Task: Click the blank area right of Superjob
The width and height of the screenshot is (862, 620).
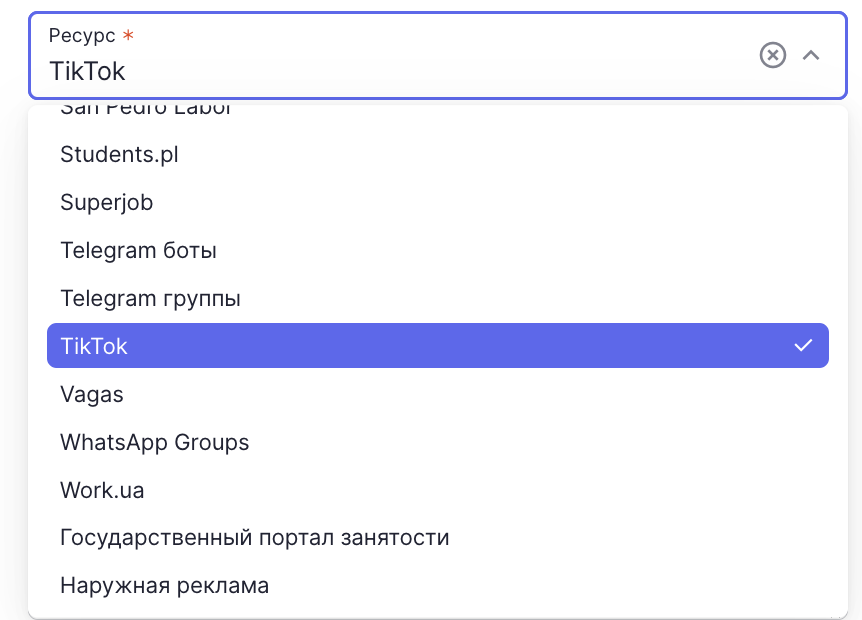Action: [489, 202]
